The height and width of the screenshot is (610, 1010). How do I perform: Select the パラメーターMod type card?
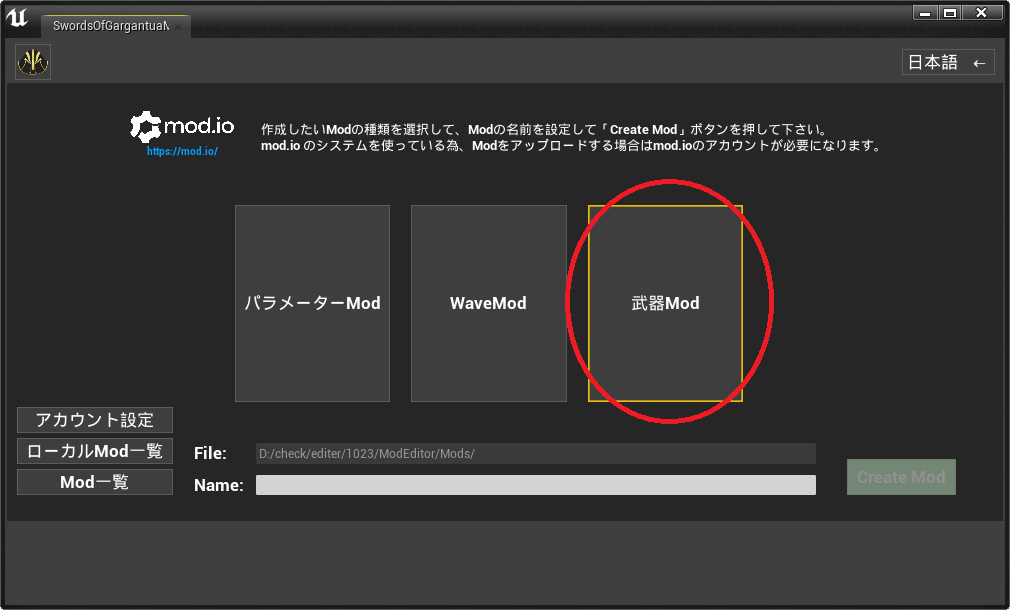point(312,303)
